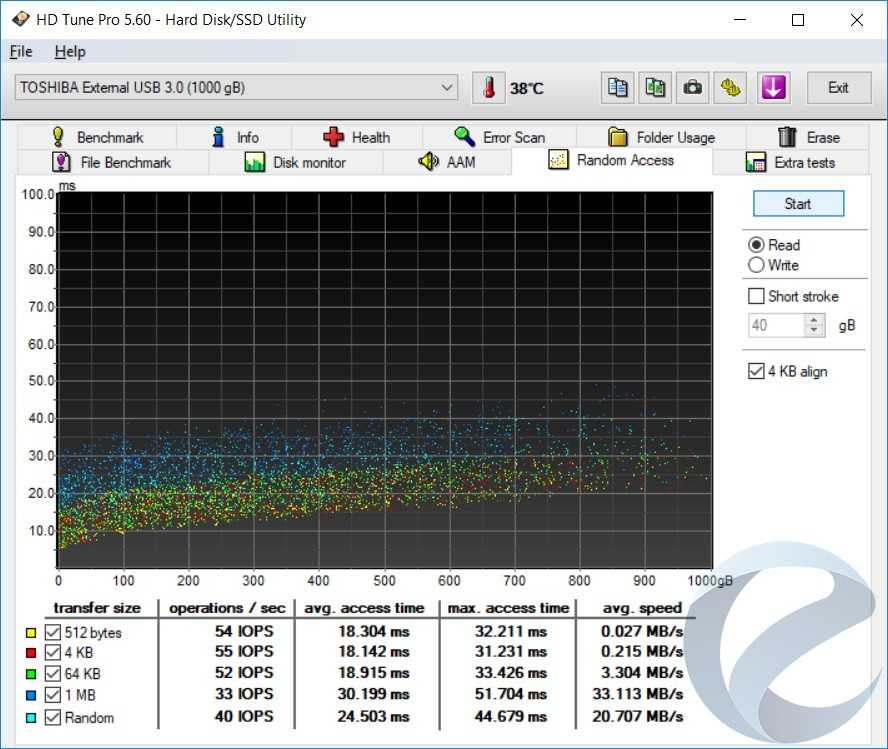Viewport: 888px width, 749px height.
Task: Increase short stroke gB spinner value
Action: 815,320
